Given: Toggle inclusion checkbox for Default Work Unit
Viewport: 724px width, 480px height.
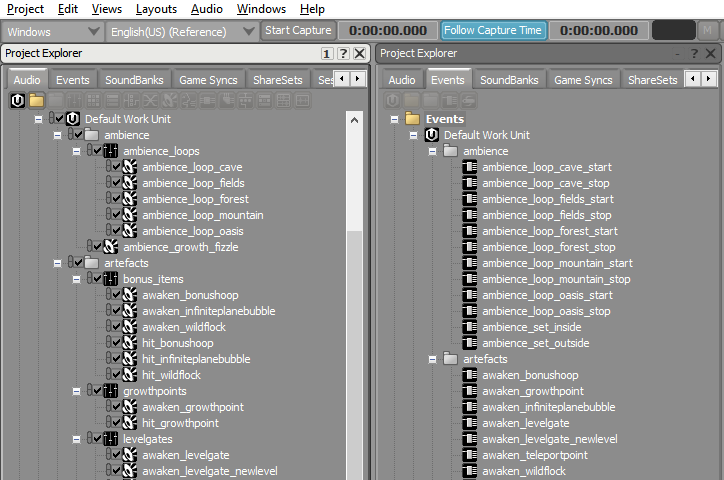Looking at the screenshot, I should [60, 119].
